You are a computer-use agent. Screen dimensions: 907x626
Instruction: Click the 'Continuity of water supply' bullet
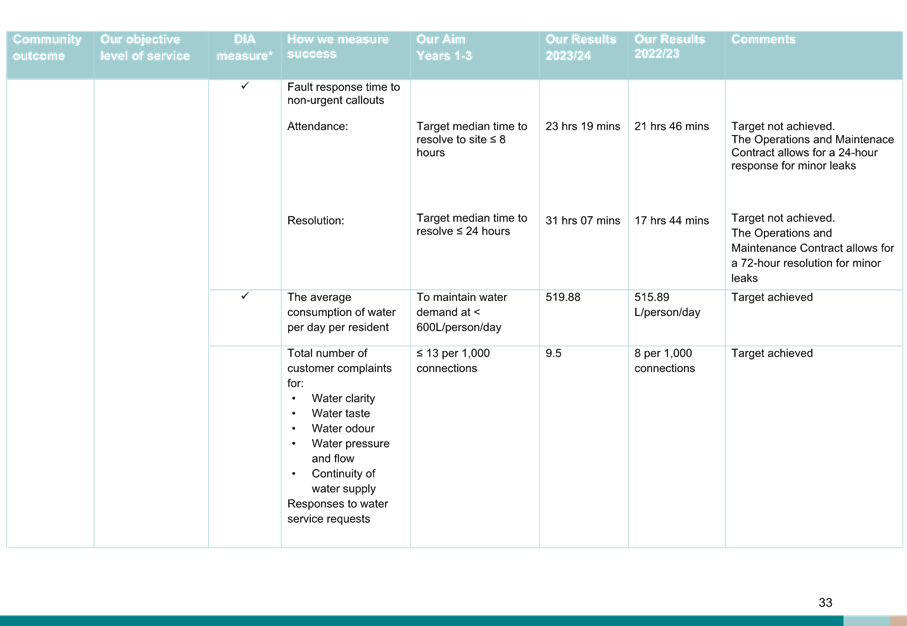(344, 481)
